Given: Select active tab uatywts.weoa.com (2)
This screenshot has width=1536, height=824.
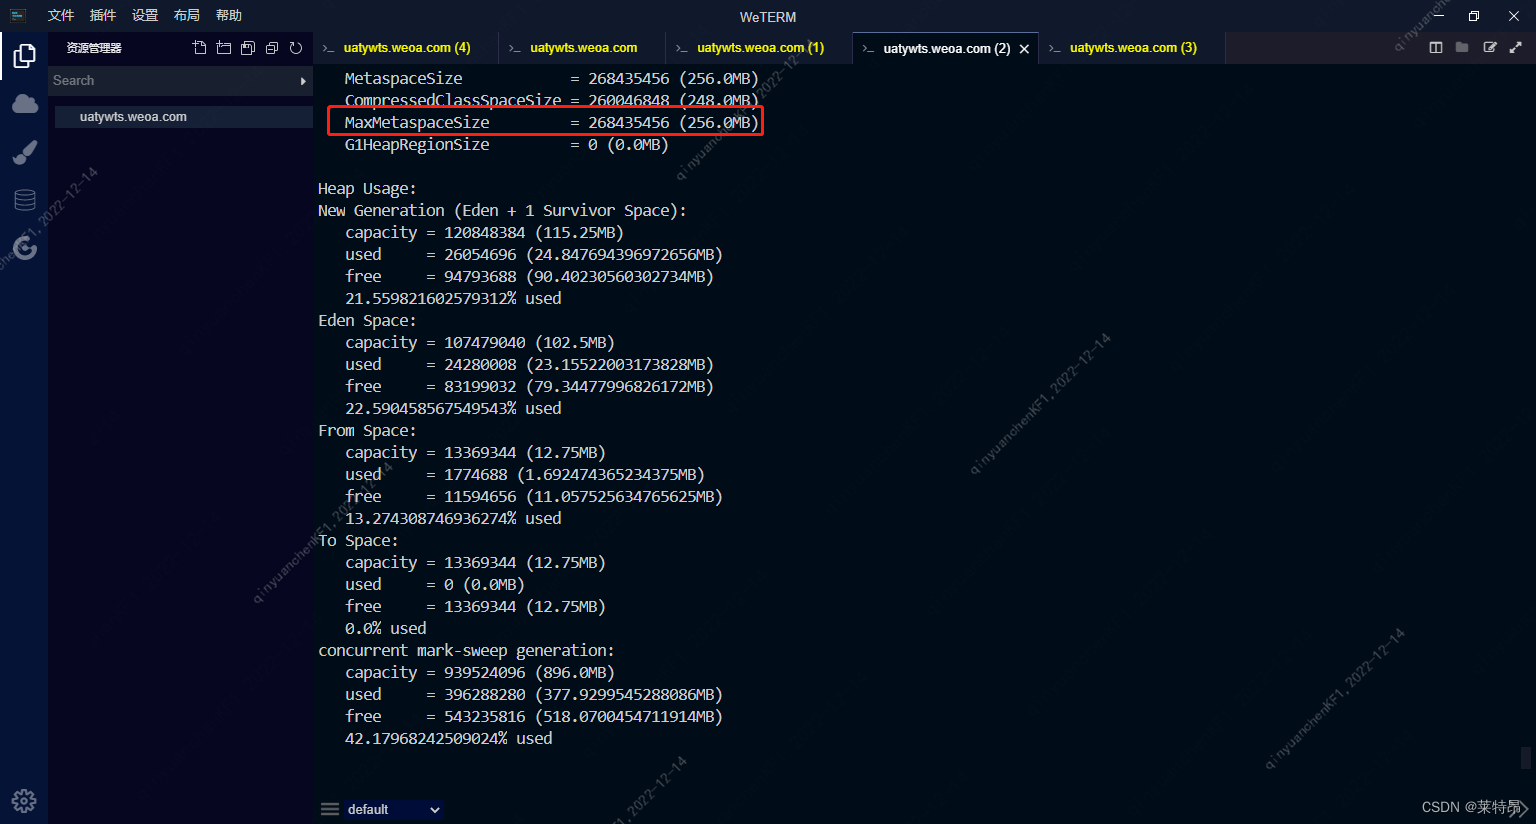Looking at the screenshot, I should tap(946, 48).
